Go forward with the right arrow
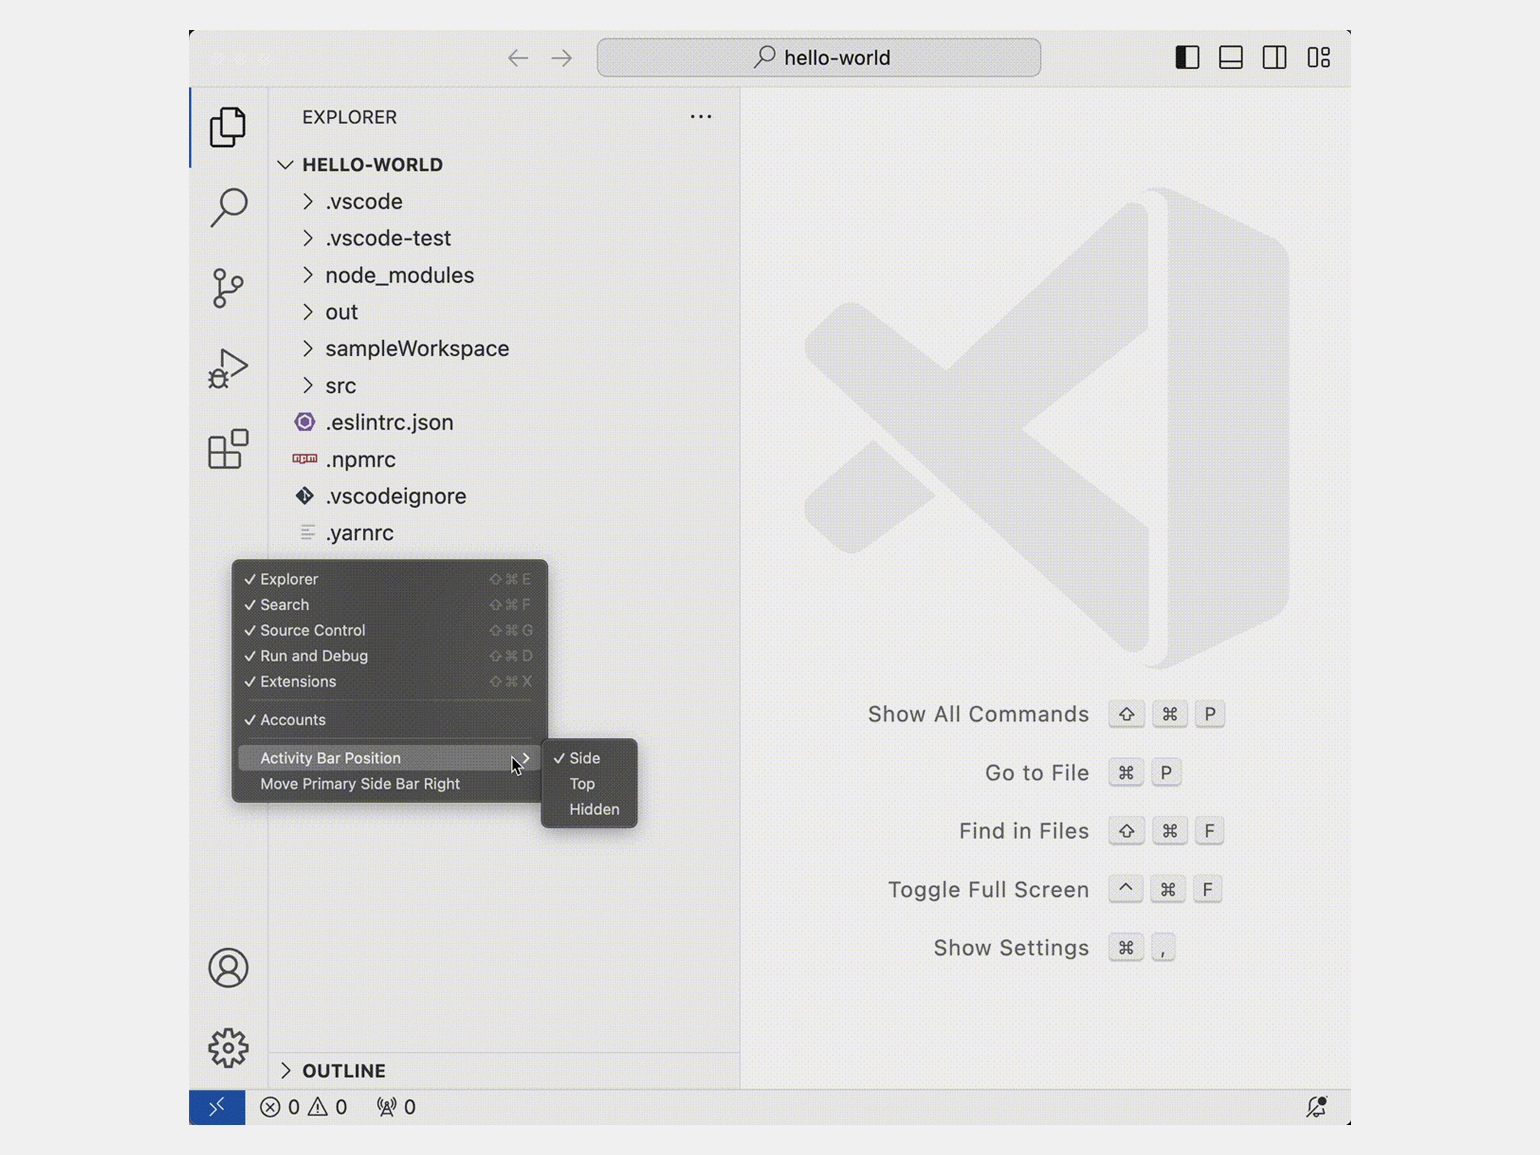Viewport: 1540px width, 1155px height. pyautogui.click(x=562, y=58)
